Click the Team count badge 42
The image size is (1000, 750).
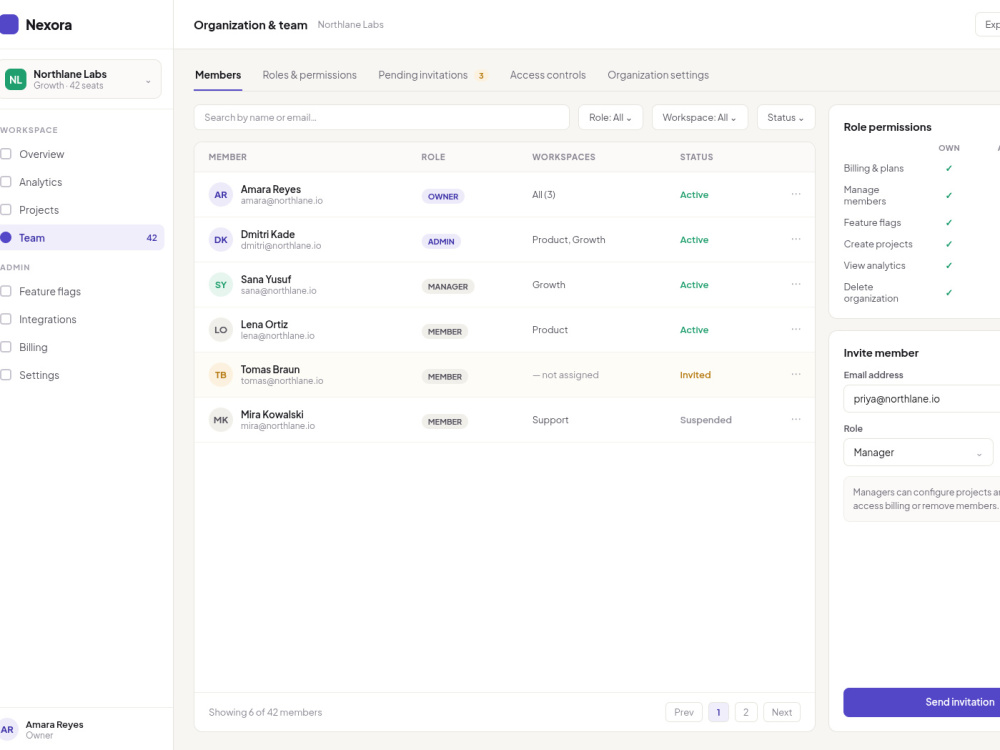pyautogui.click(x=152, y=238)
